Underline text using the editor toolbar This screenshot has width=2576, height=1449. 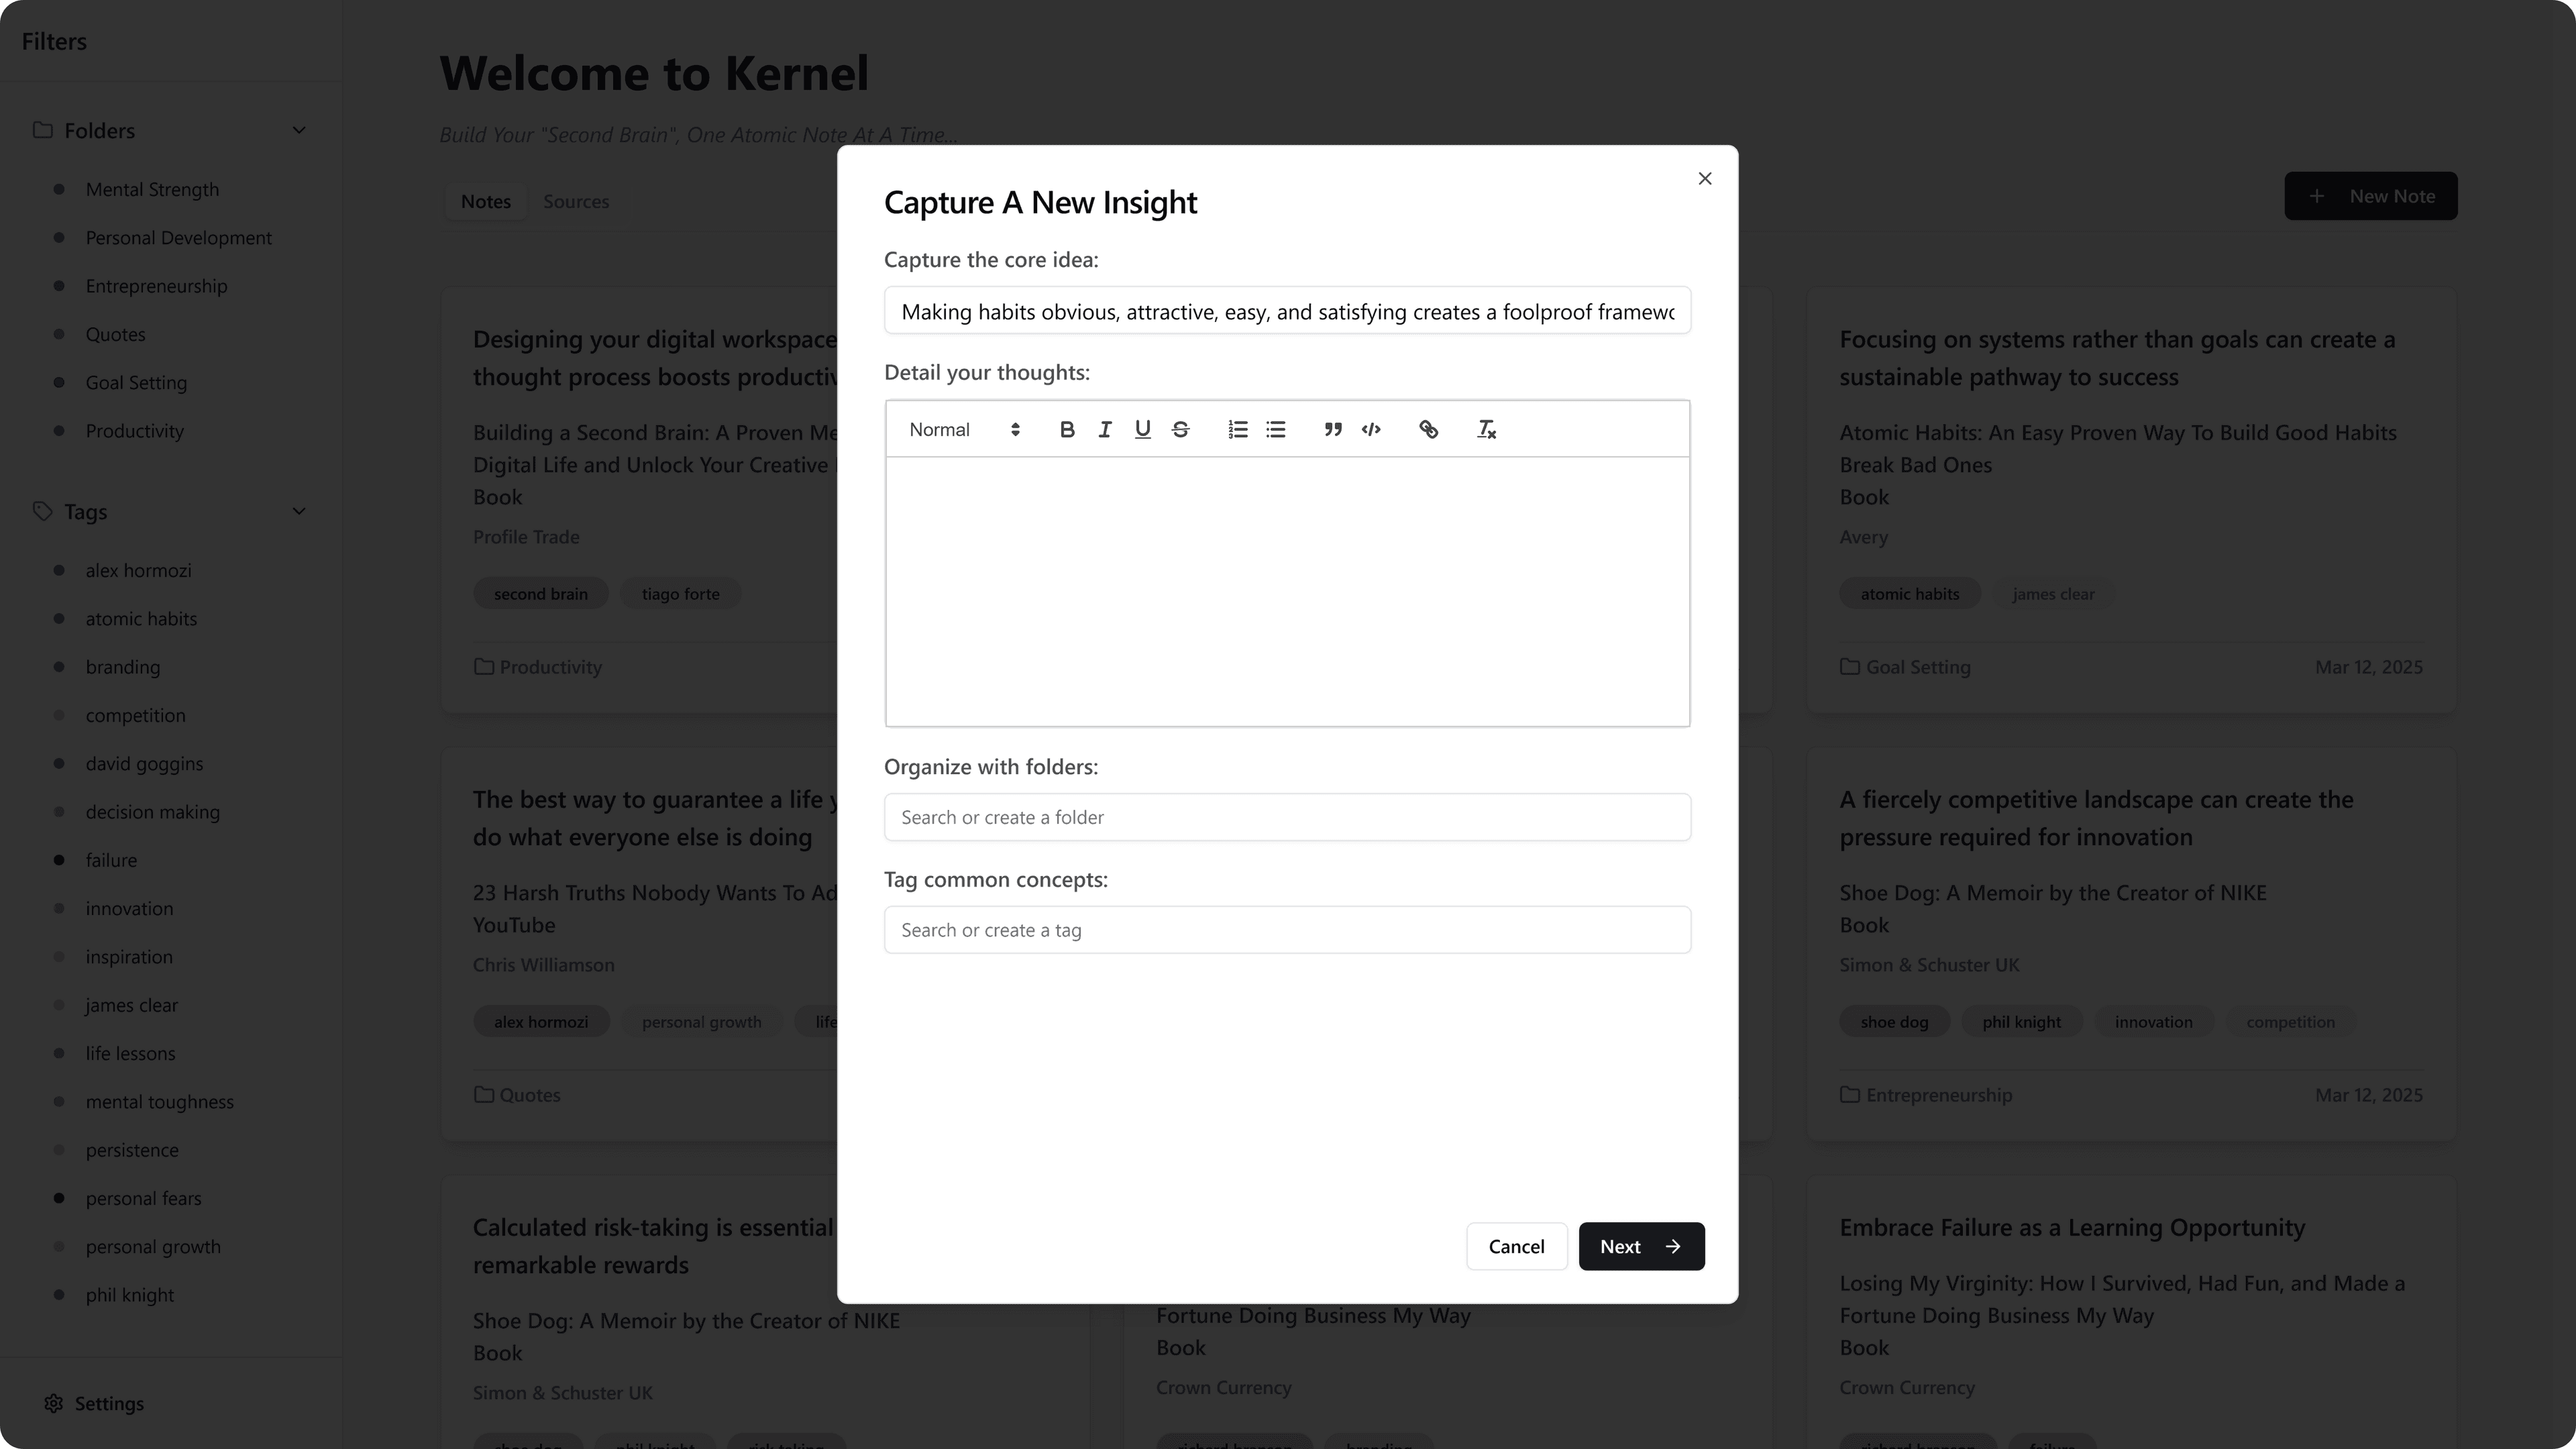pos(1143,429)
